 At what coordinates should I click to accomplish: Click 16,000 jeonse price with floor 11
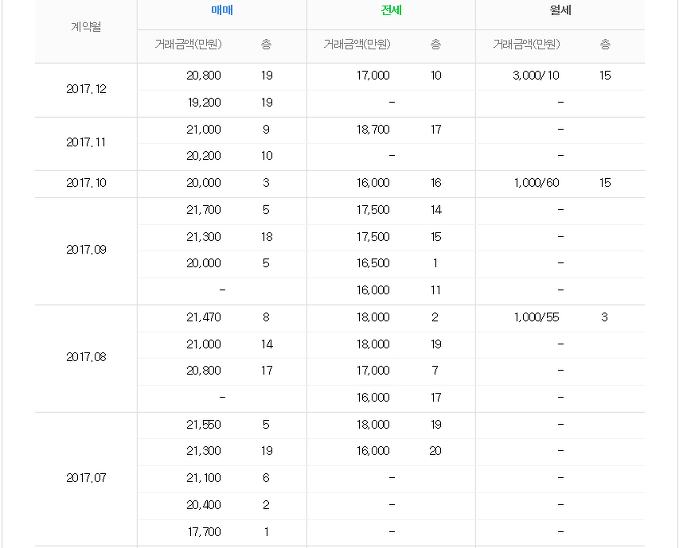point(373,290)
